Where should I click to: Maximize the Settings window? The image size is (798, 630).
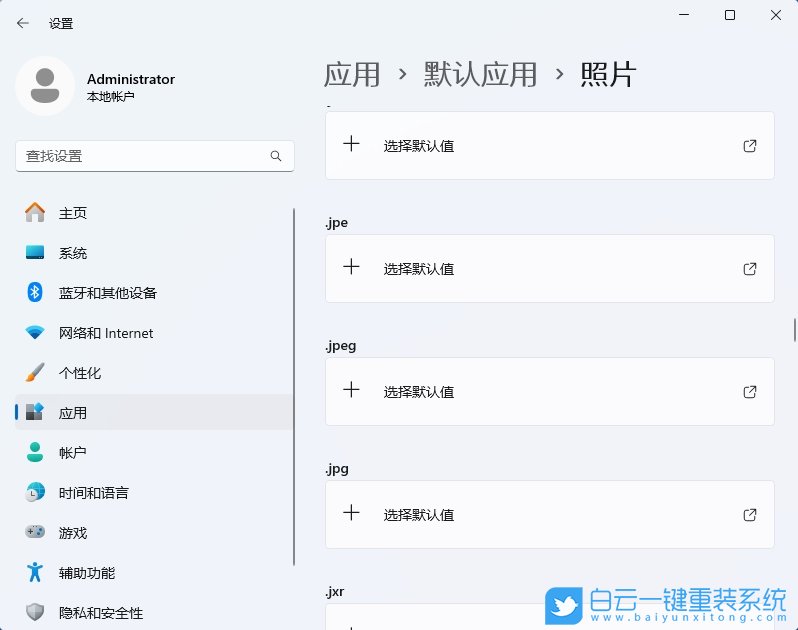pyautogui.click(x=730, y=15)
